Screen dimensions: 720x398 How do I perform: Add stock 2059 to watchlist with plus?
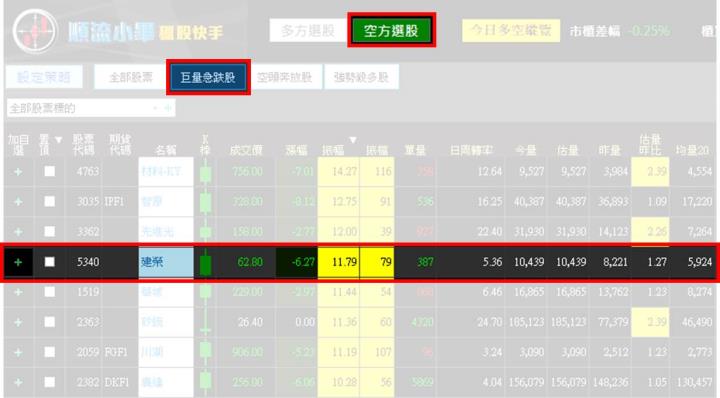(18, 352)
